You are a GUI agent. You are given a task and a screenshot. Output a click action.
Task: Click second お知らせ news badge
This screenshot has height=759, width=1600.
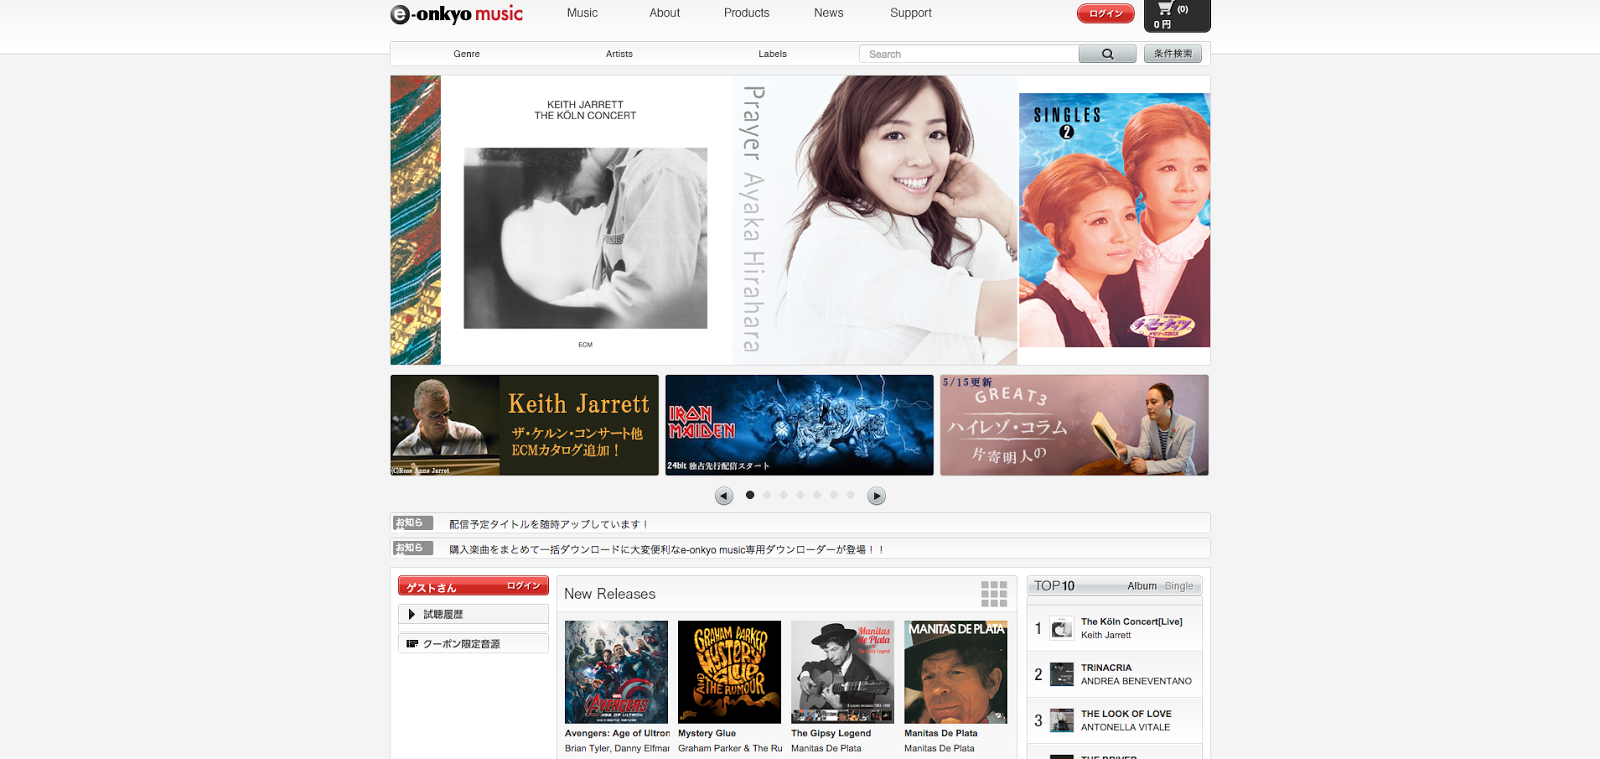tap(412, 548)
